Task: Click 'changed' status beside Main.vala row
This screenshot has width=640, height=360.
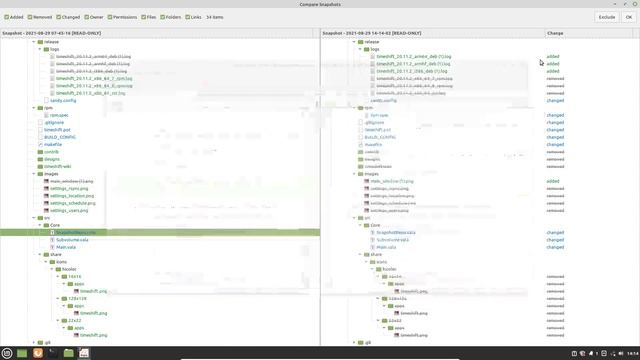Action: click(x=555, y=247)
